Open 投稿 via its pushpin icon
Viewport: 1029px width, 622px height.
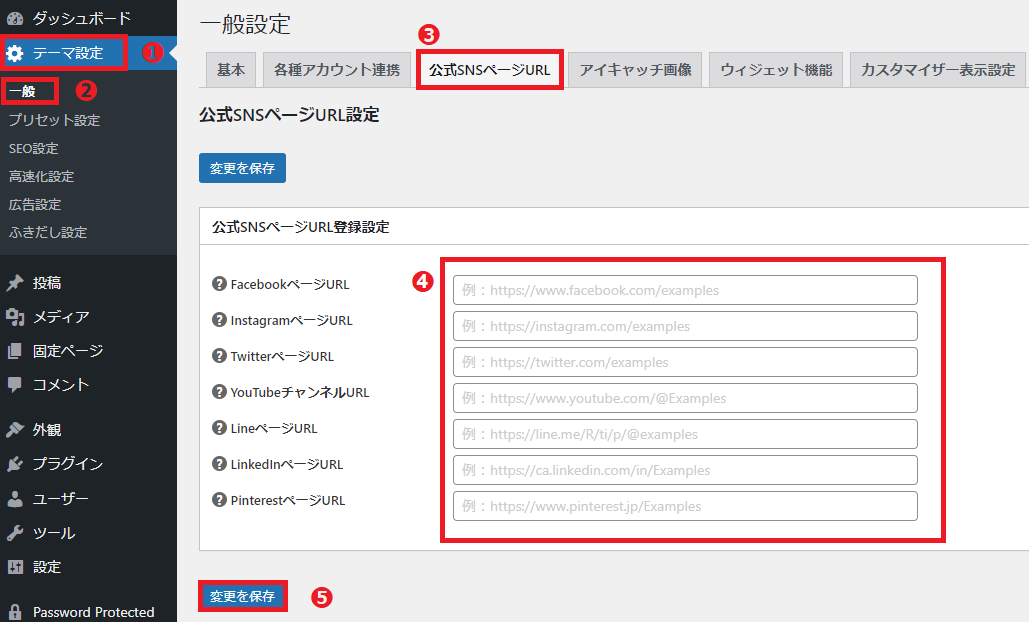pyautogui.click(x=15, y=283)
